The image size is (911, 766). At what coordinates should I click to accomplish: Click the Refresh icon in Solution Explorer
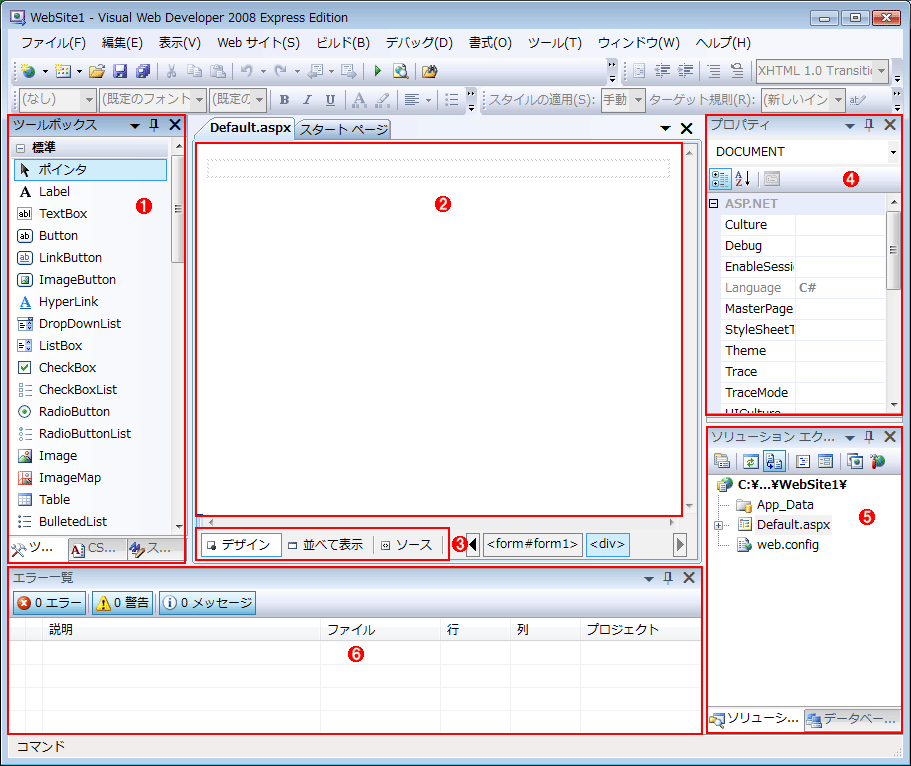(751, 461)
